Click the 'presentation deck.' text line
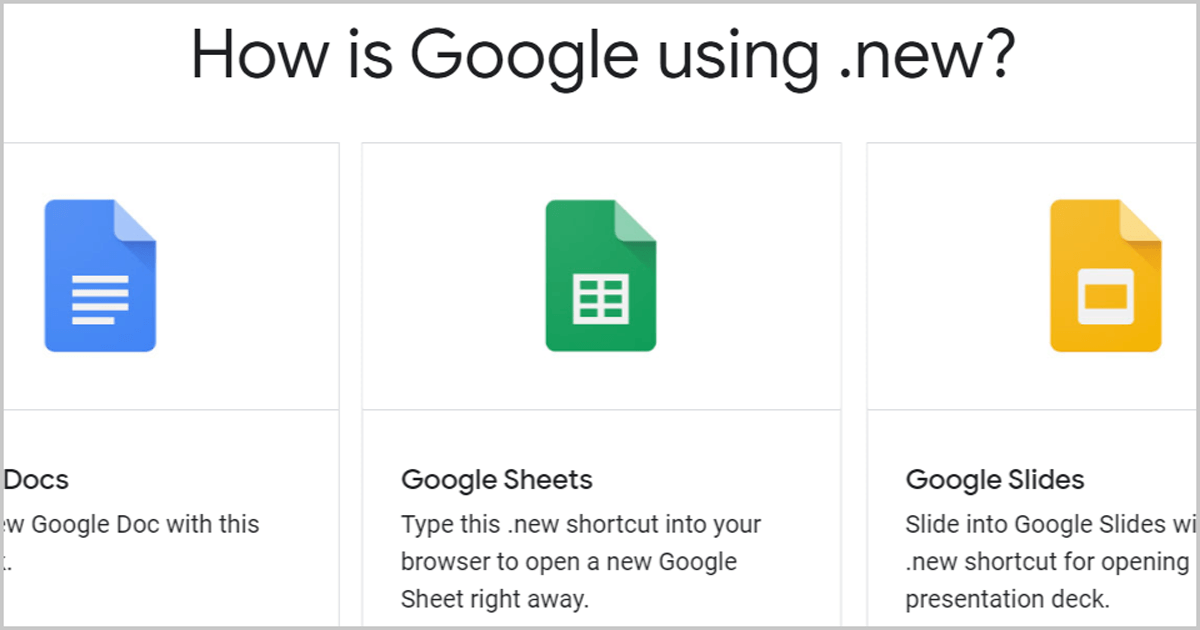1200x630 pixels. coord(1007,599)
